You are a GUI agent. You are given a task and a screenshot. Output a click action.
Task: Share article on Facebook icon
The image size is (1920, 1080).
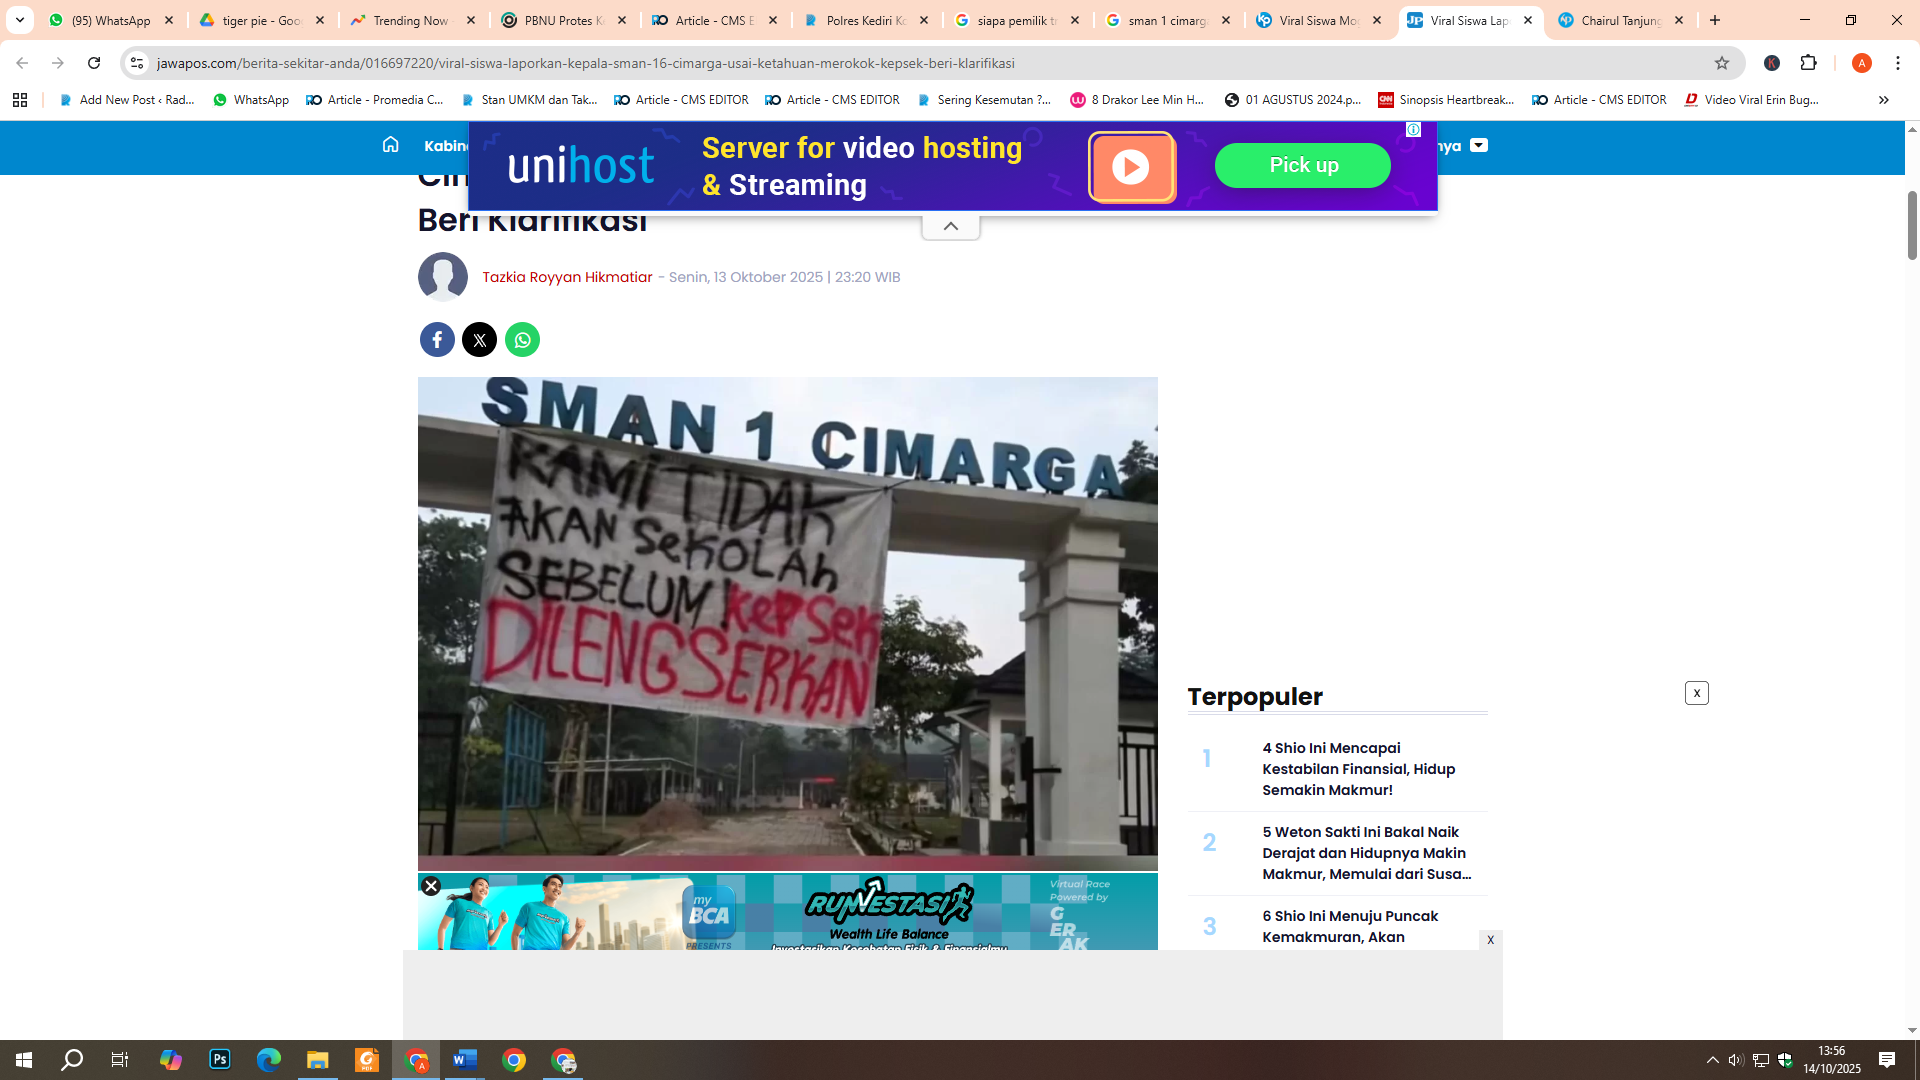click(x=437, y=340)
